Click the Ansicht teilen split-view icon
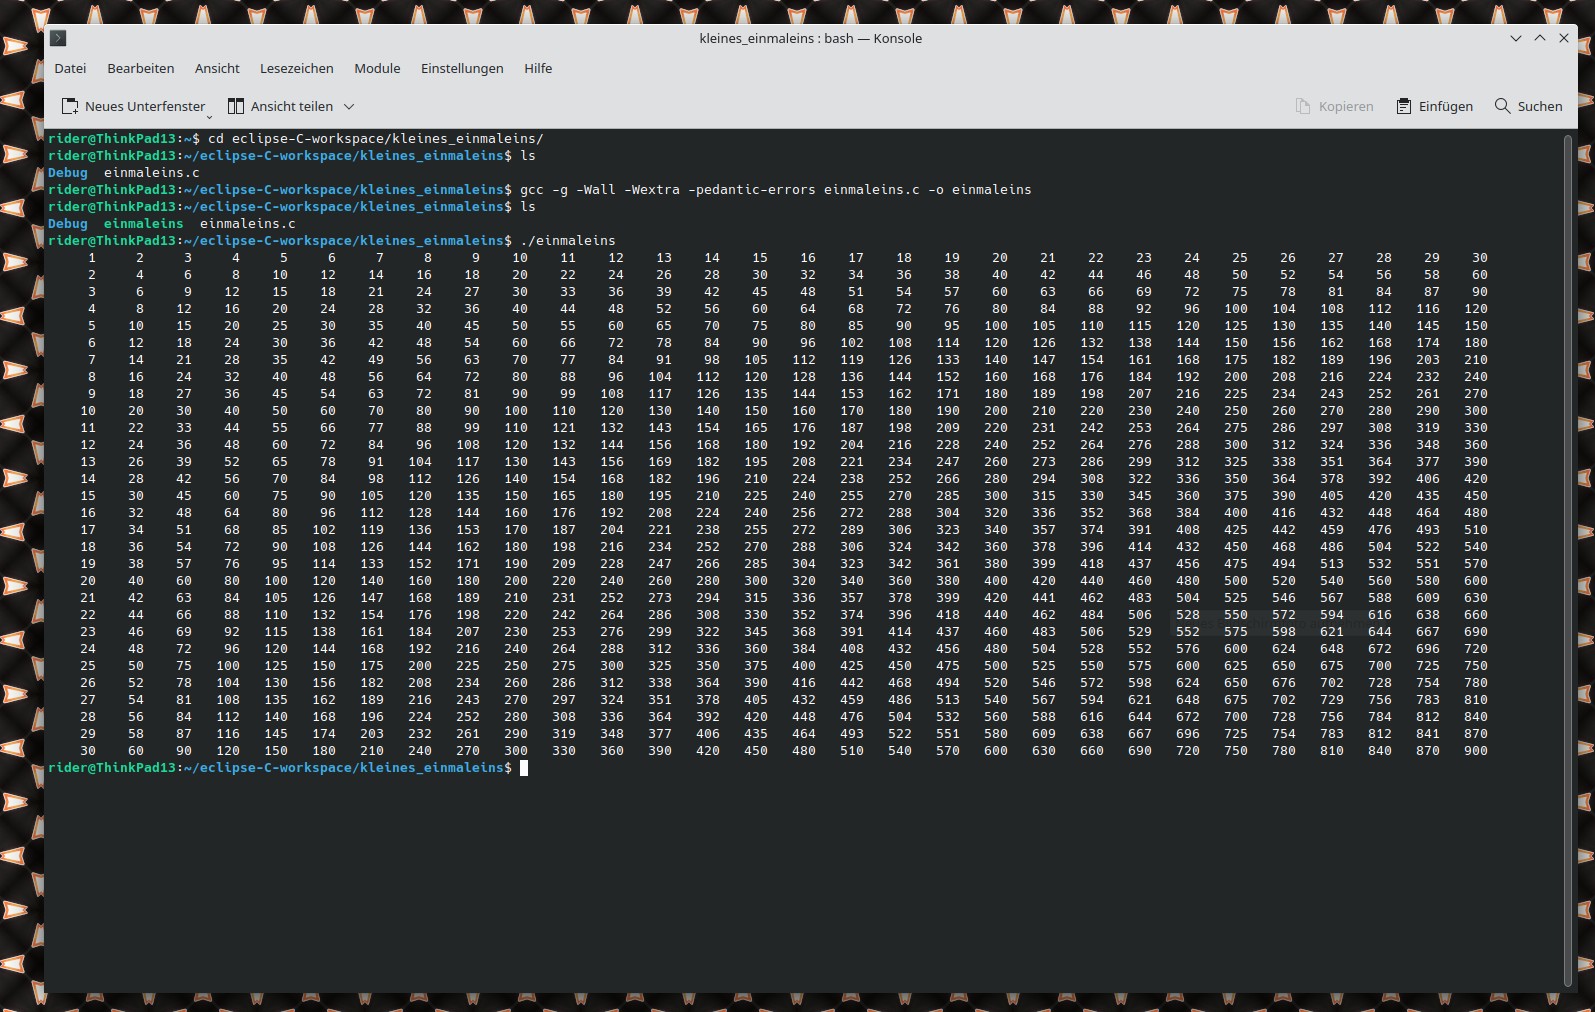This screenshot has height=1012, width=1595. (236, 106)
